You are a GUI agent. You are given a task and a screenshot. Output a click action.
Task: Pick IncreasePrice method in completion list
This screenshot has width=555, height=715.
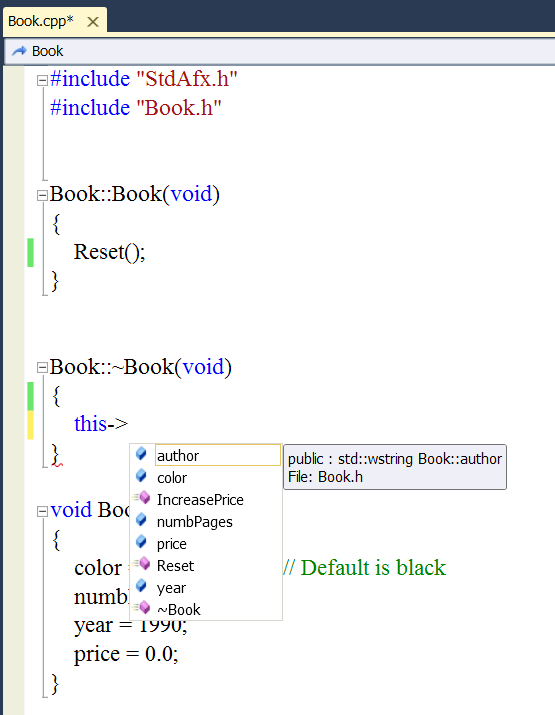[x=206, y=499]
